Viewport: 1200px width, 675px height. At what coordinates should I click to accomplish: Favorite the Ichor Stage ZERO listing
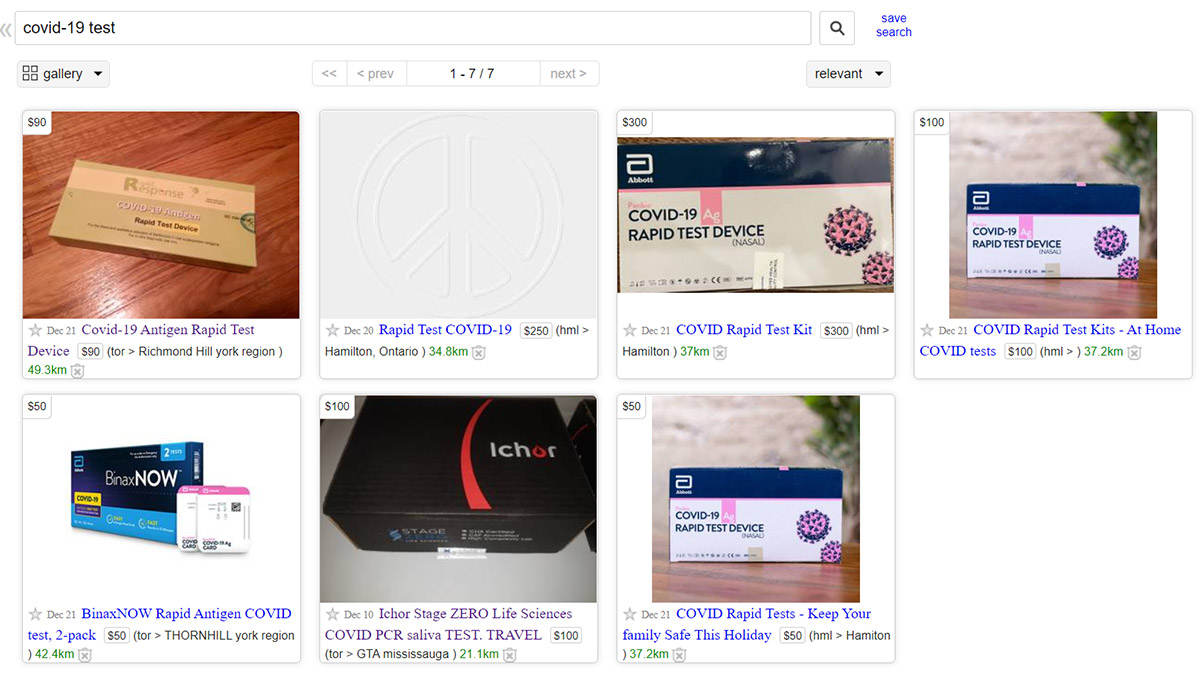333,614
